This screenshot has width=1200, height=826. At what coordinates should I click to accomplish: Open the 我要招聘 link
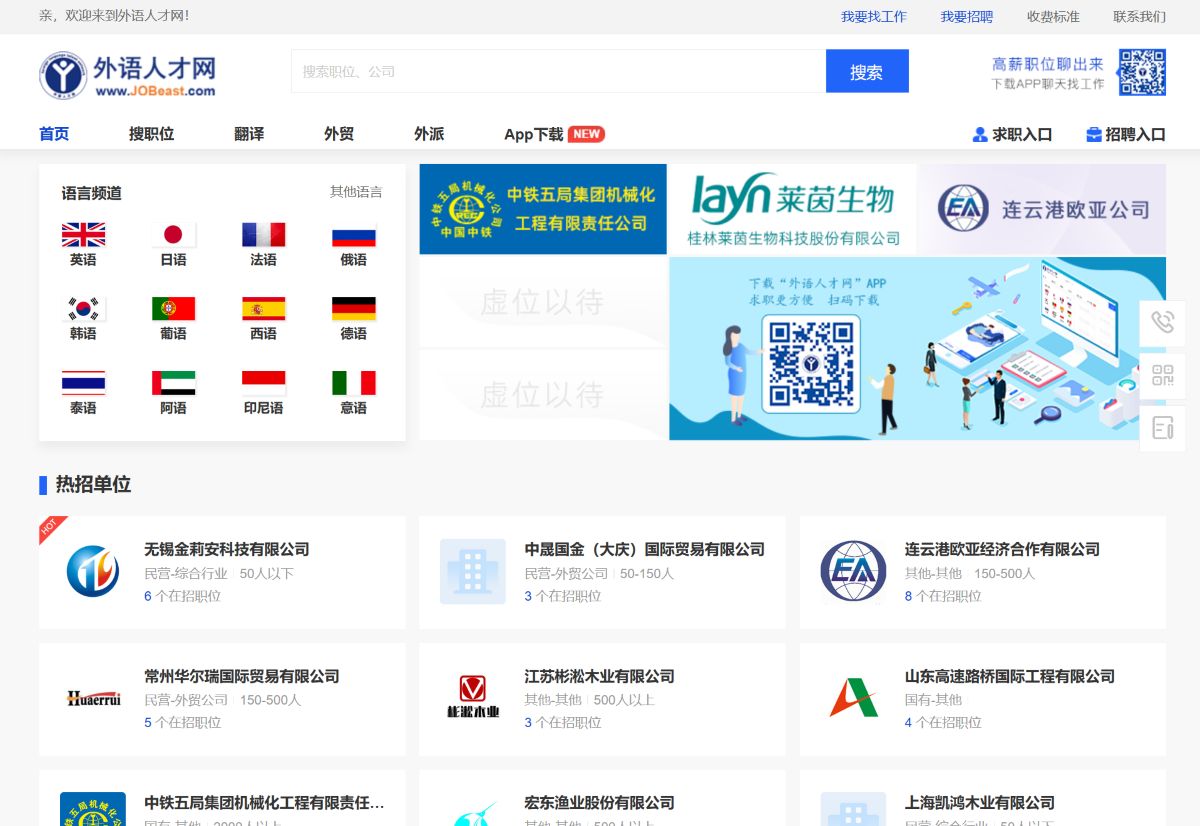[x=967, y=17]
